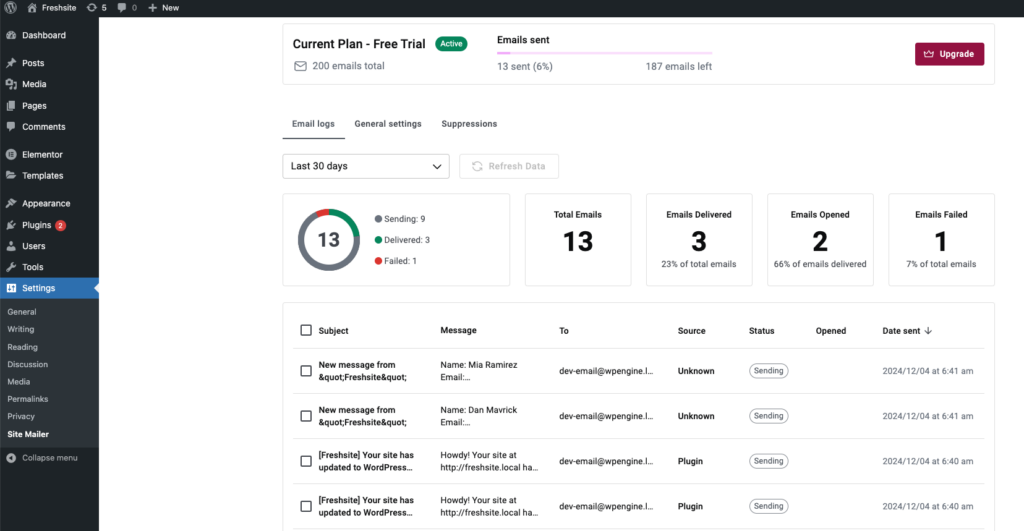Click the WordPress logo icon in admin bar

click(11, 8)
